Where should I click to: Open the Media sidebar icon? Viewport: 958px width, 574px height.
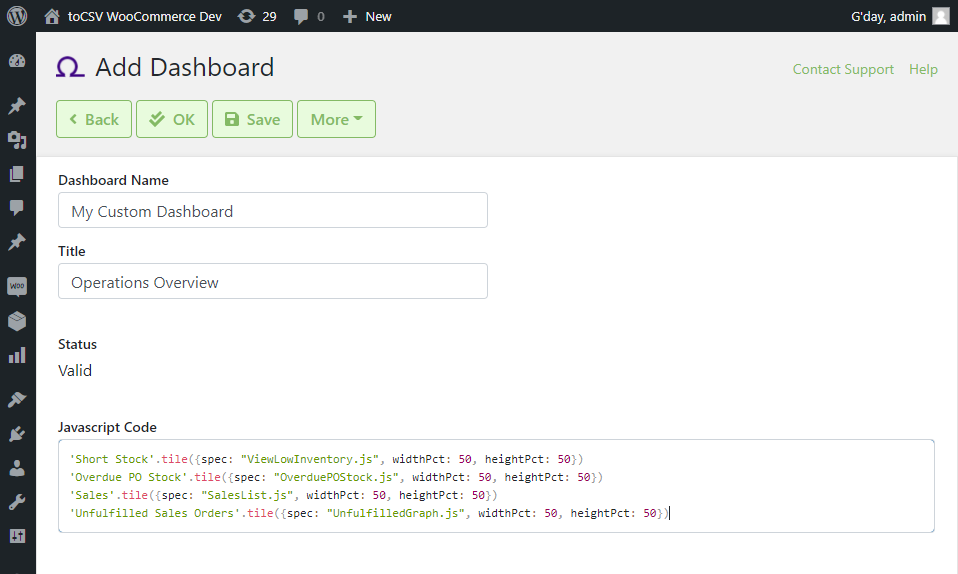click(17, 140)
